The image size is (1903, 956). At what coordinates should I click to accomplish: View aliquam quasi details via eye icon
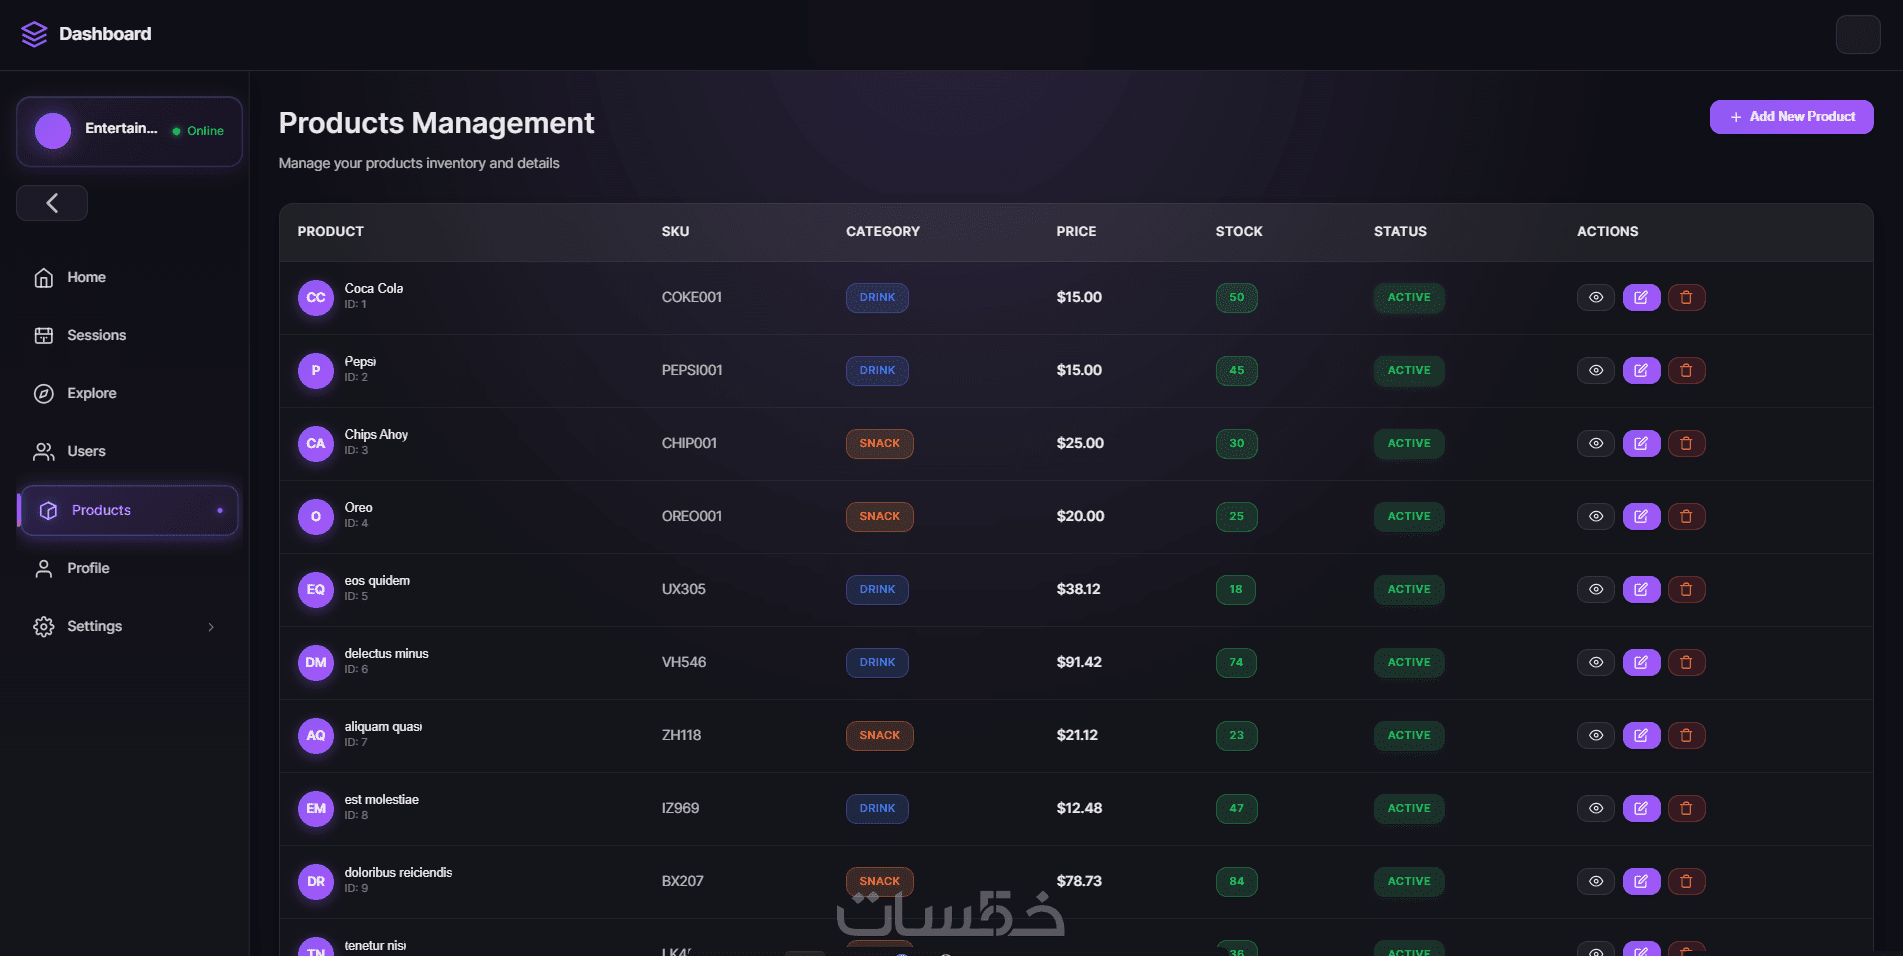[x=1596, y=735]
